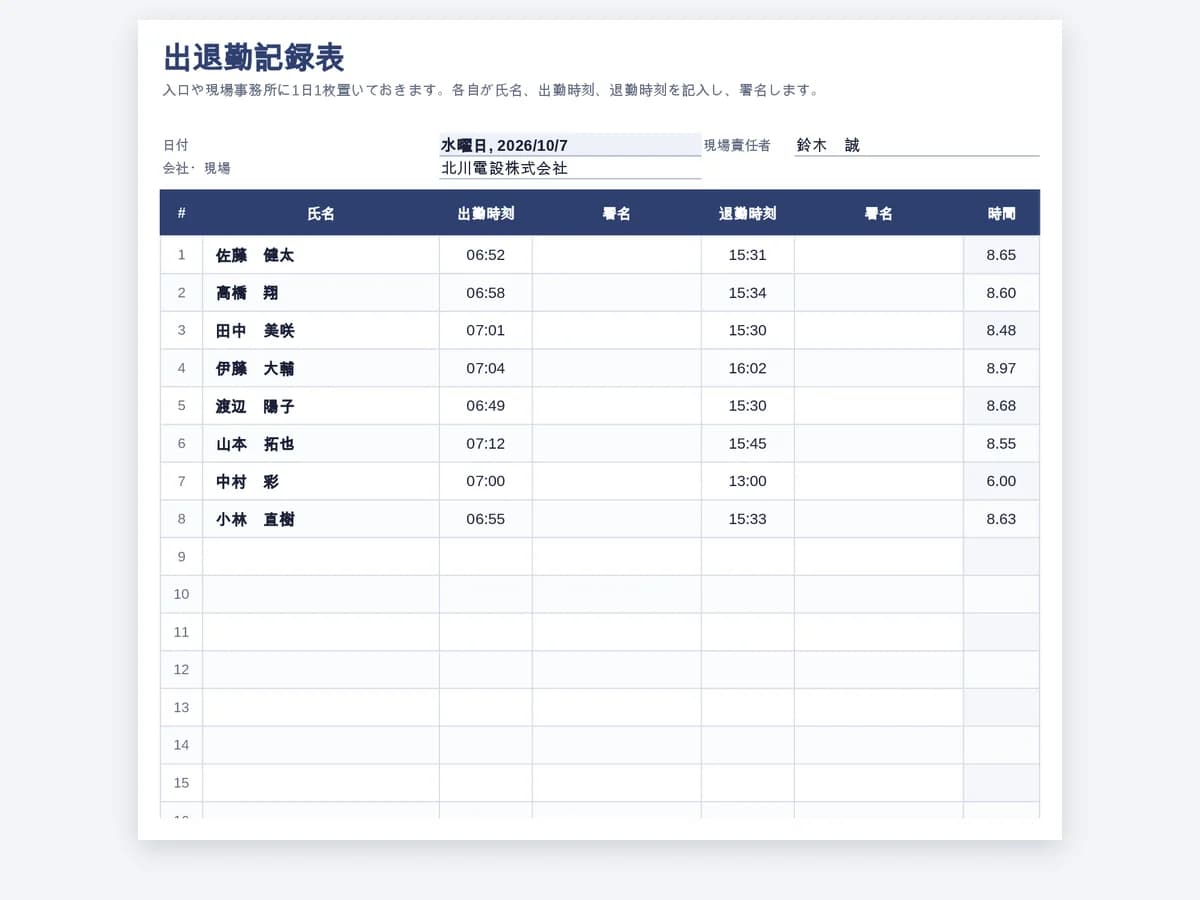Click the 氏名 column header

coord(321,213)
